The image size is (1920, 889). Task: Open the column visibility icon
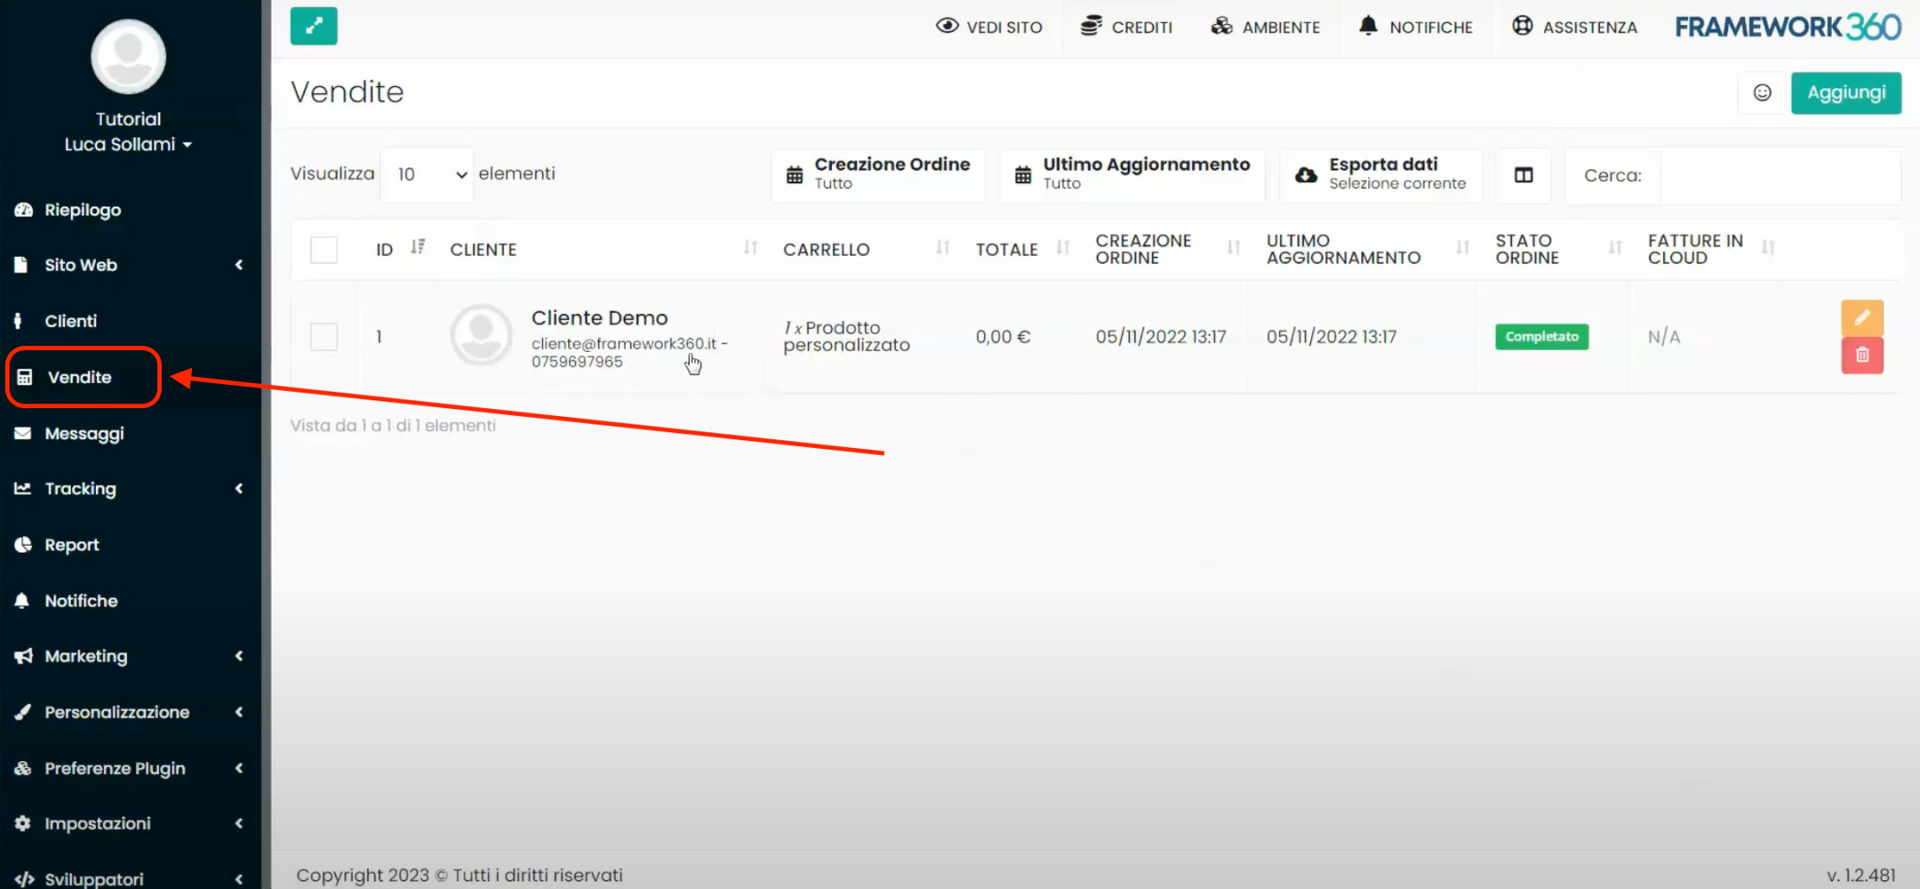(x=1523, y=175)
